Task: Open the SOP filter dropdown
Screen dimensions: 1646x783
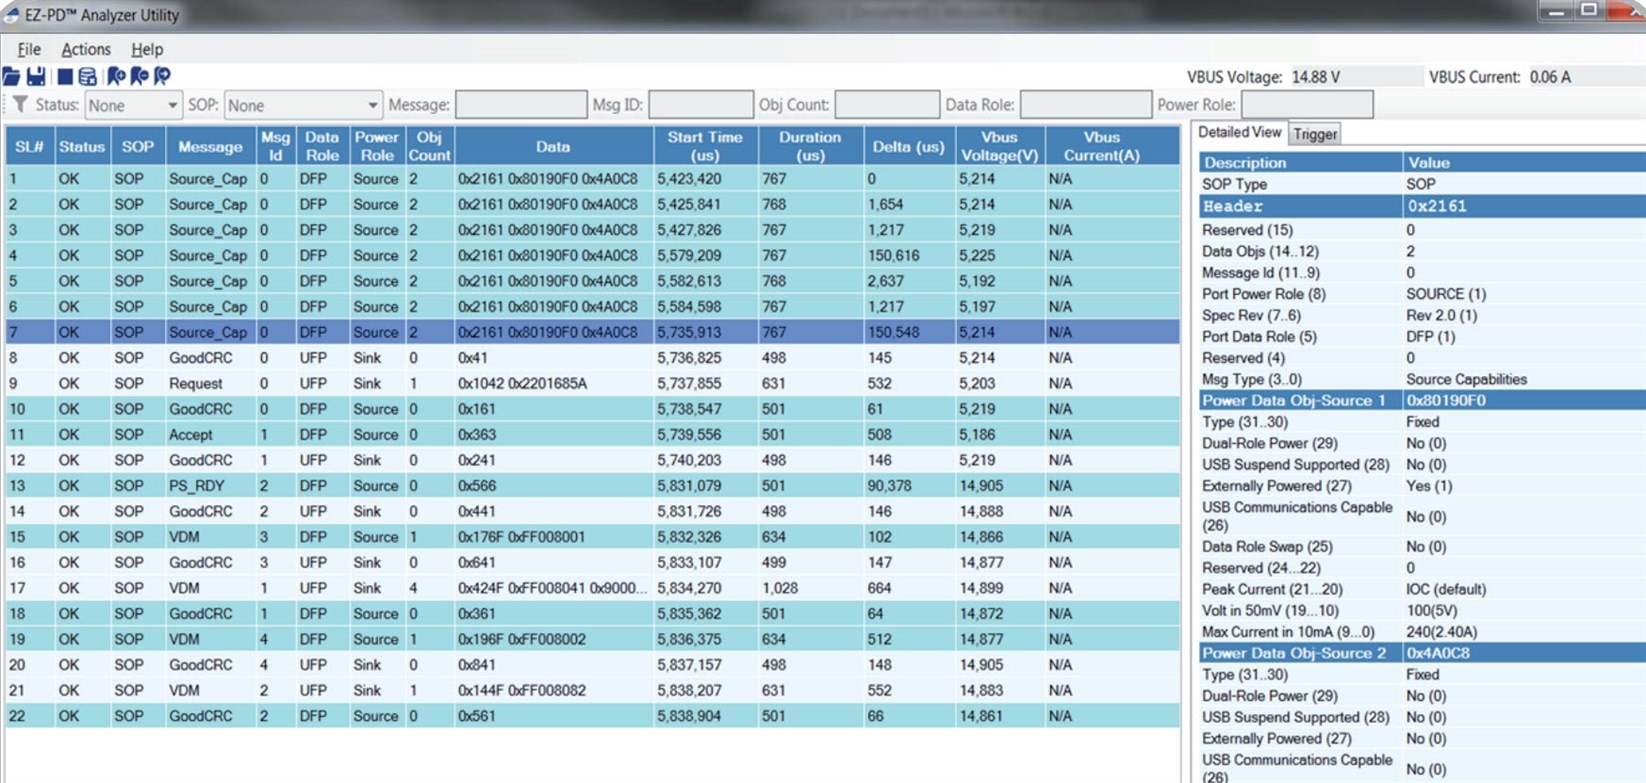Action: click(371, 105)
